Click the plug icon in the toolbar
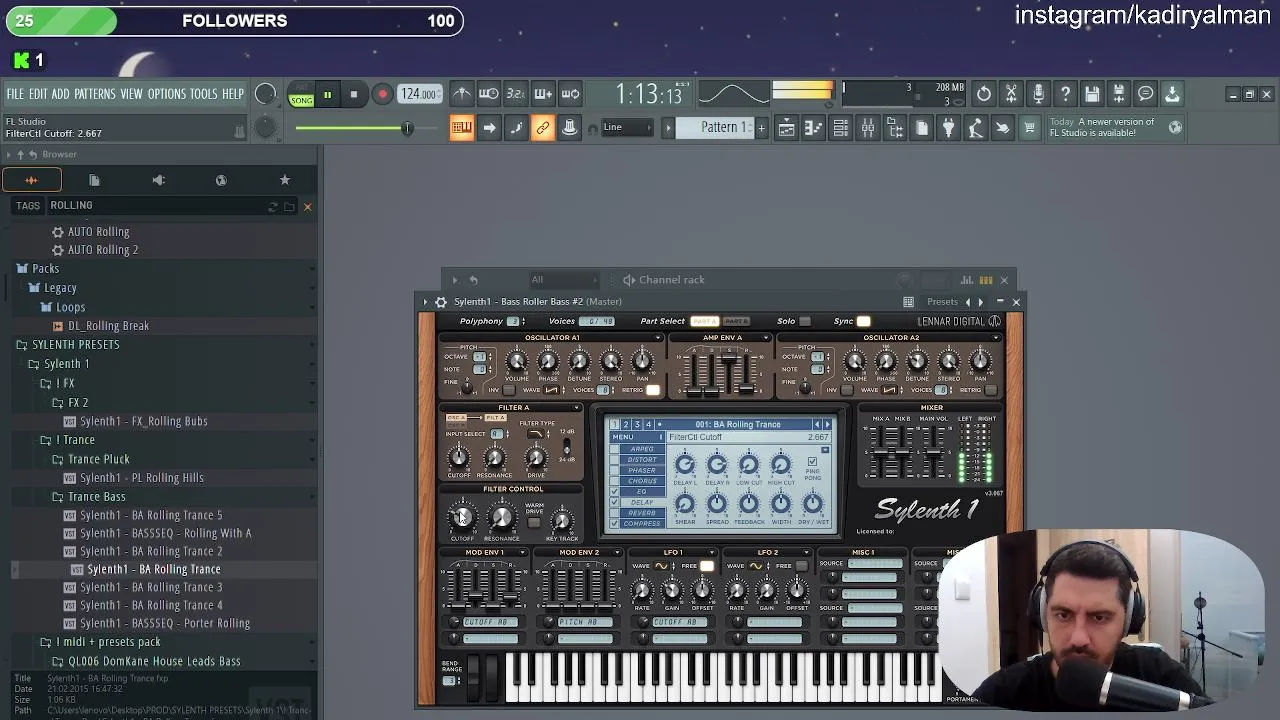Screen dimensions: 1280x720 (949, 128)
